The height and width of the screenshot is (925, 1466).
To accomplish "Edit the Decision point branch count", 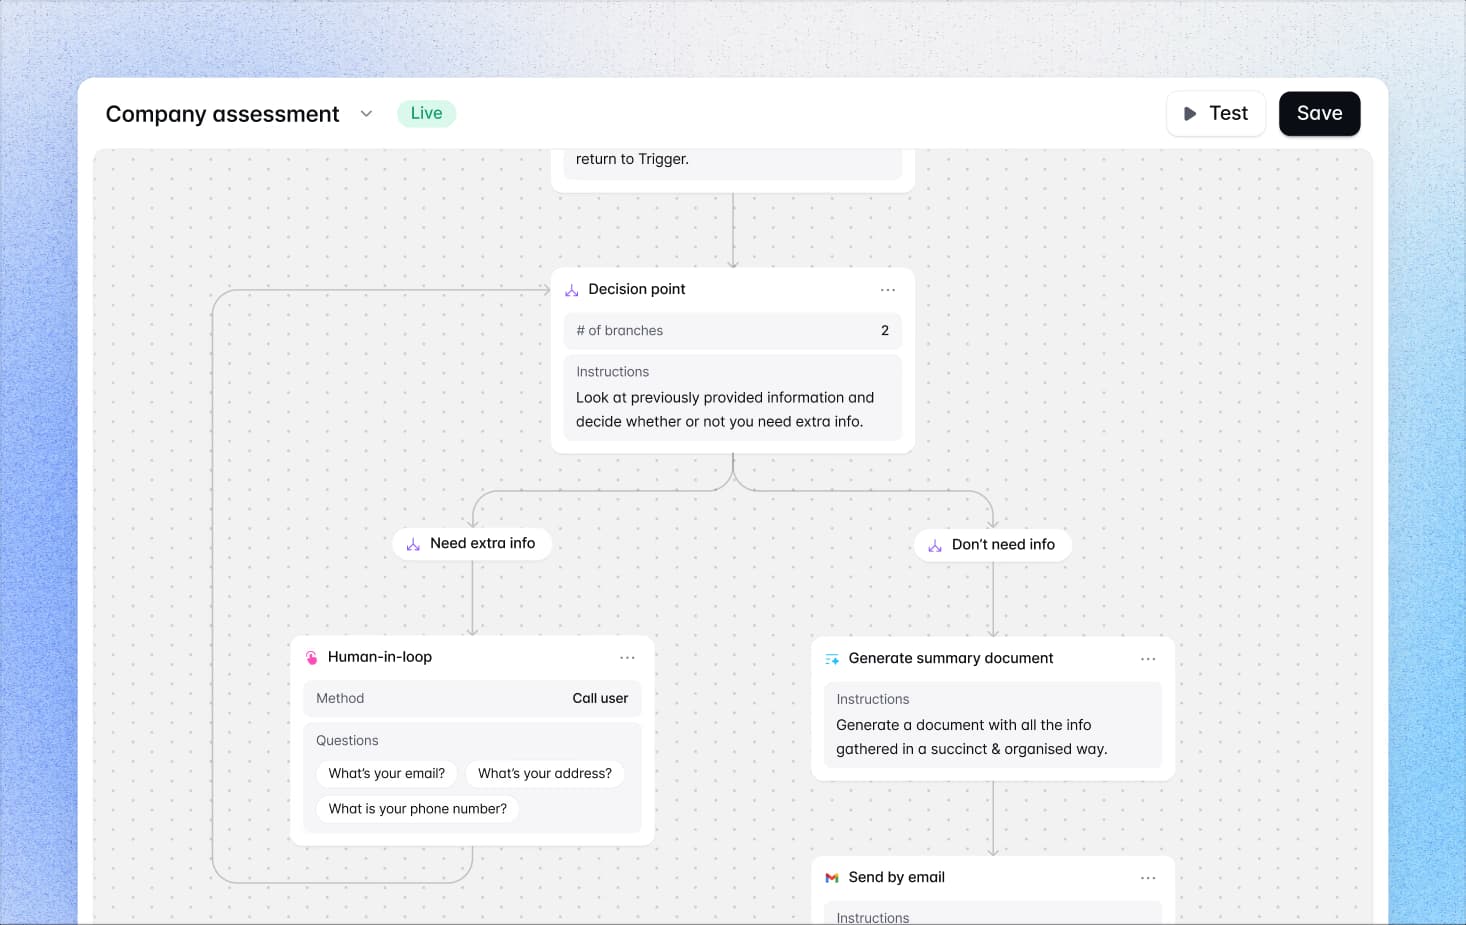I will click(x=884, y=330).
